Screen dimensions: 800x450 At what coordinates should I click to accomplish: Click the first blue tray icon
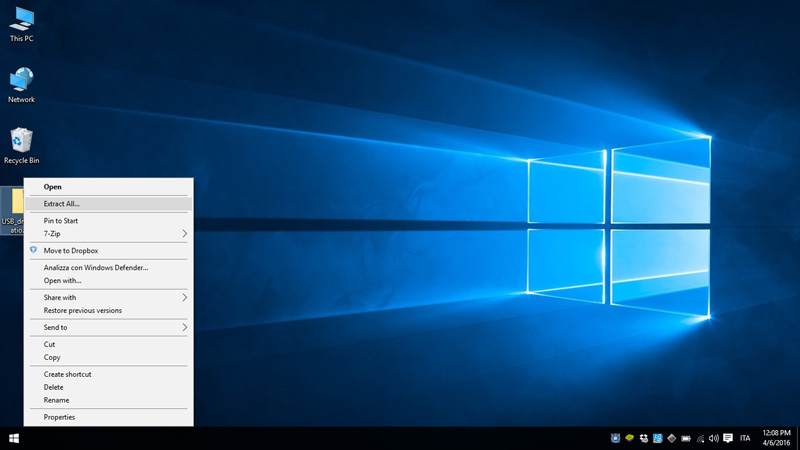pyautogui.click(x=615, y=438)
